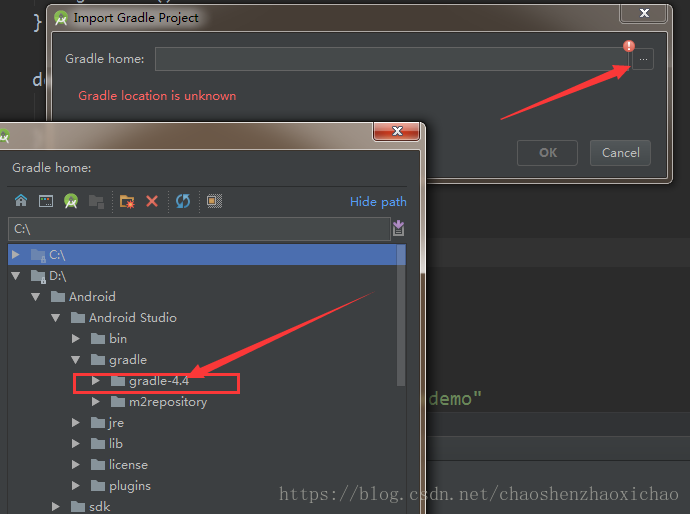Screen dimensions: 690x514
Task: Click the red Delete toolbar icon
Action: click(x=152, y=202)
